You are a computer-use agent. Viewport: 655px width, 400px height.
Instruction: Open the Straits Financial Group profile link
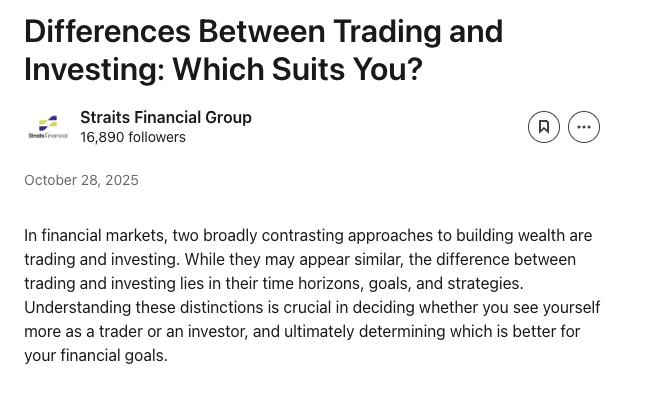coord(166,117)
